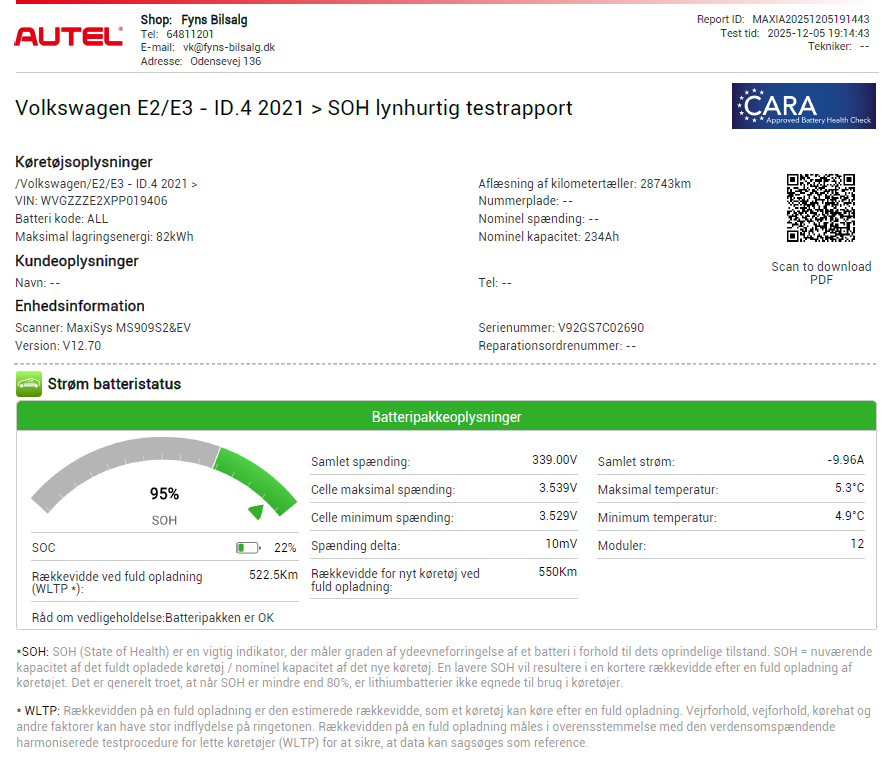
Task: Toggle the Batteripakkeoplysninger header bar
Action: click(446, 417)
